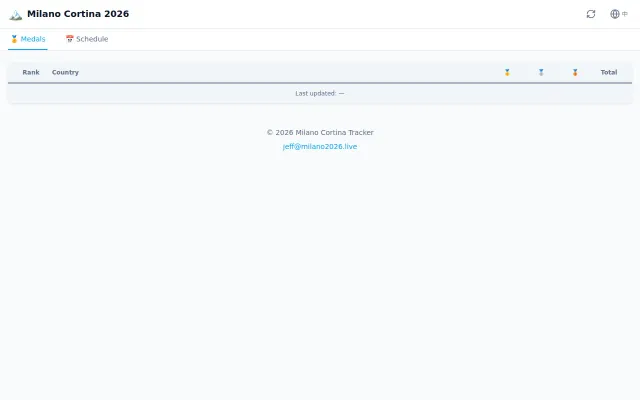Open the jeff@milano2026.live email link

point(320,147)
